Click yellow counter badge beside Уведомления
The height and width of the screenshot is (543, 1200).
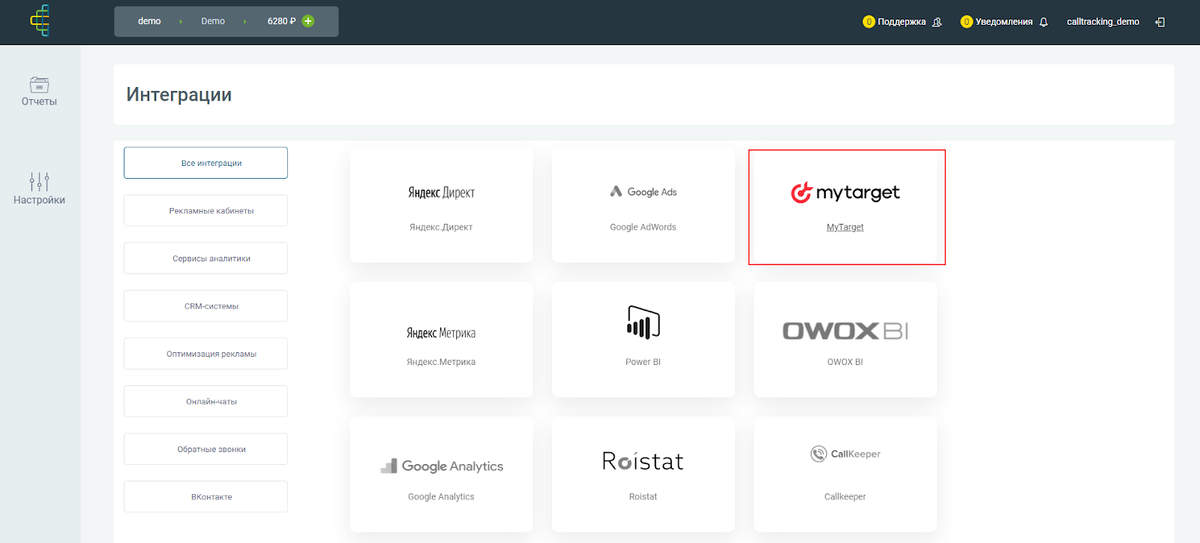click(967, 21)
